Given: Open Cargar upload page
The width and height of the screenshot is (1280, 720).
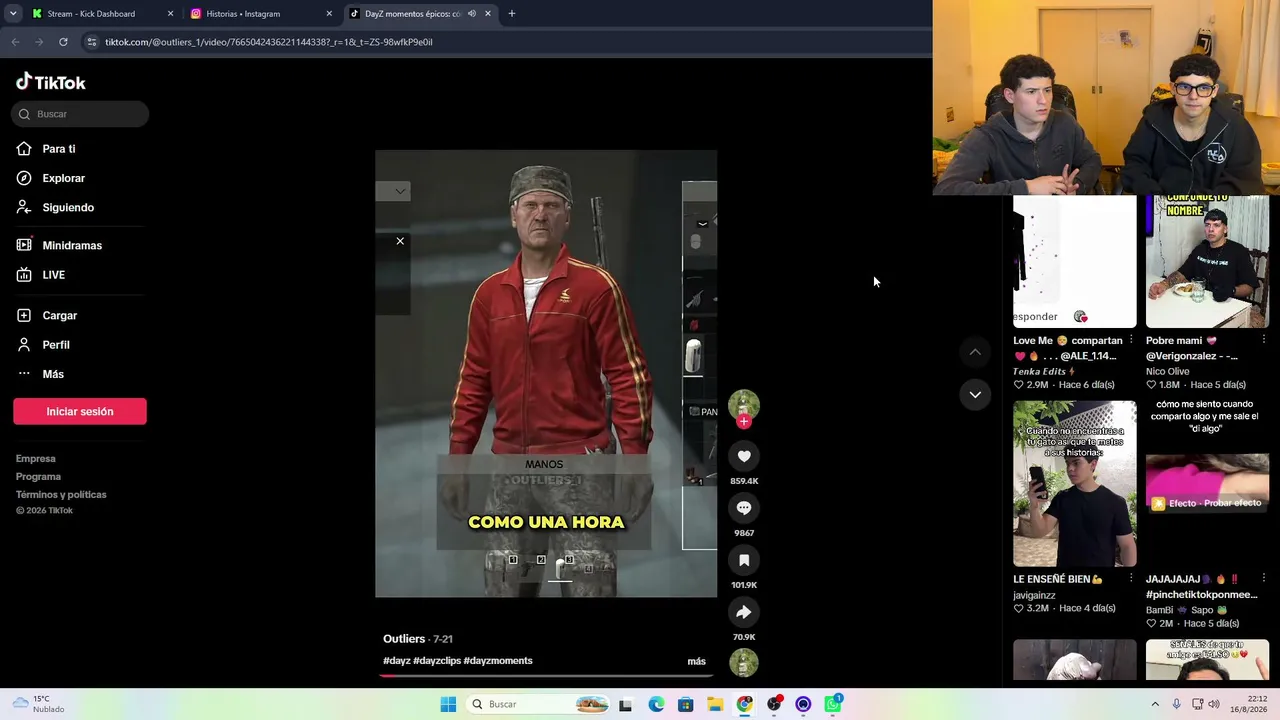Looking at the screenshot, I should pyautogui.click(x=60, y=315).
